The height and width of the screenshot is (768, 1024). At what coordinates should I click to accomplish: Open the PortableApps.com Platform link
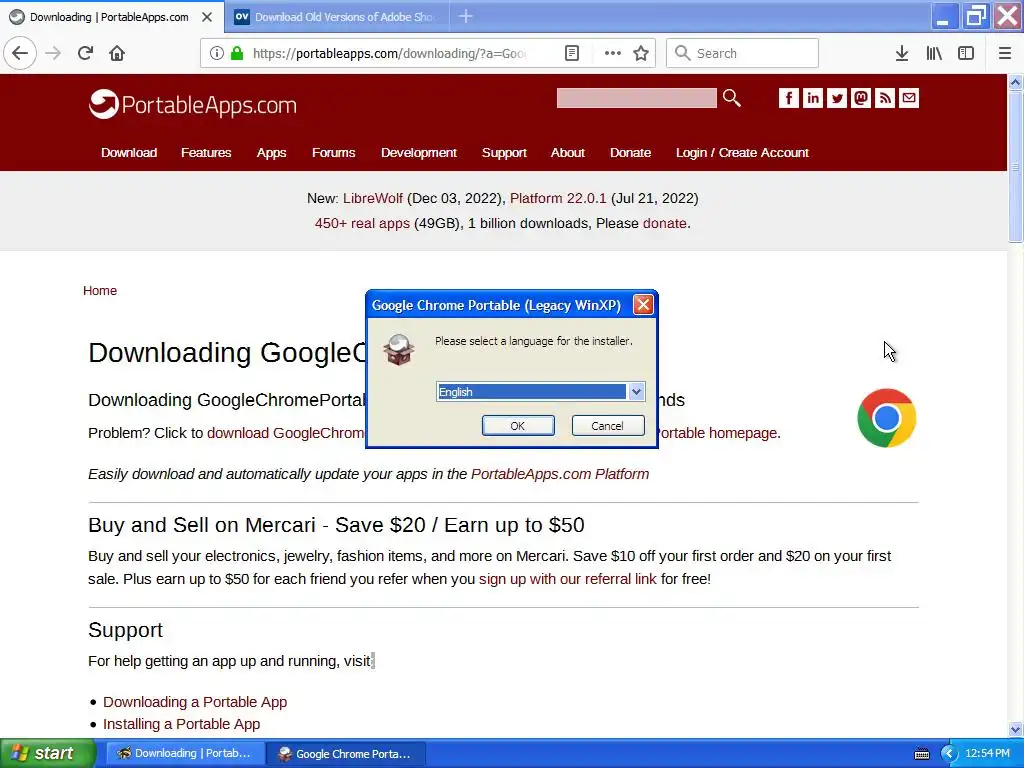click(560, 474)
